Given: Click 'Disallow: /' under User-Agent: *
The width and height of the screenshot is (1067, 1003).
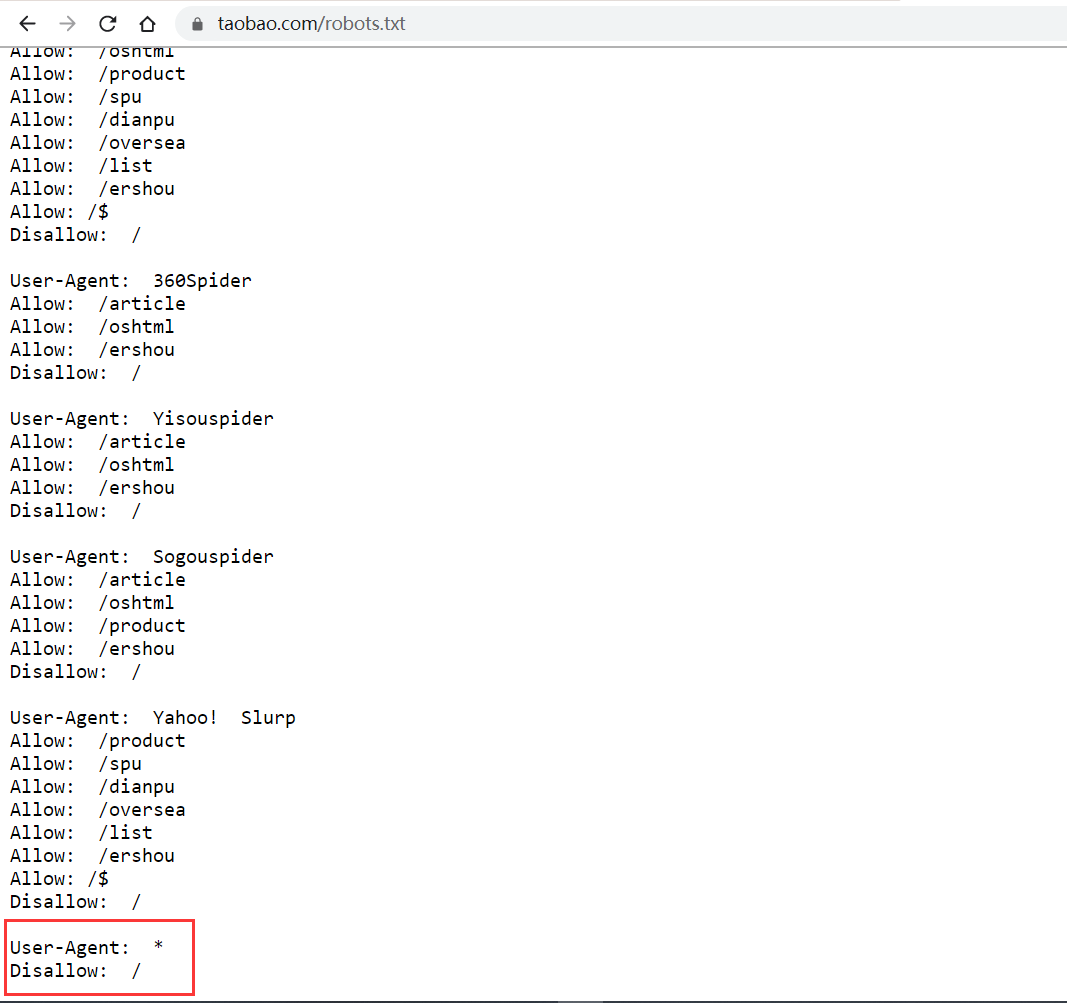Looking at the screenshot, I should click(76, 970).
